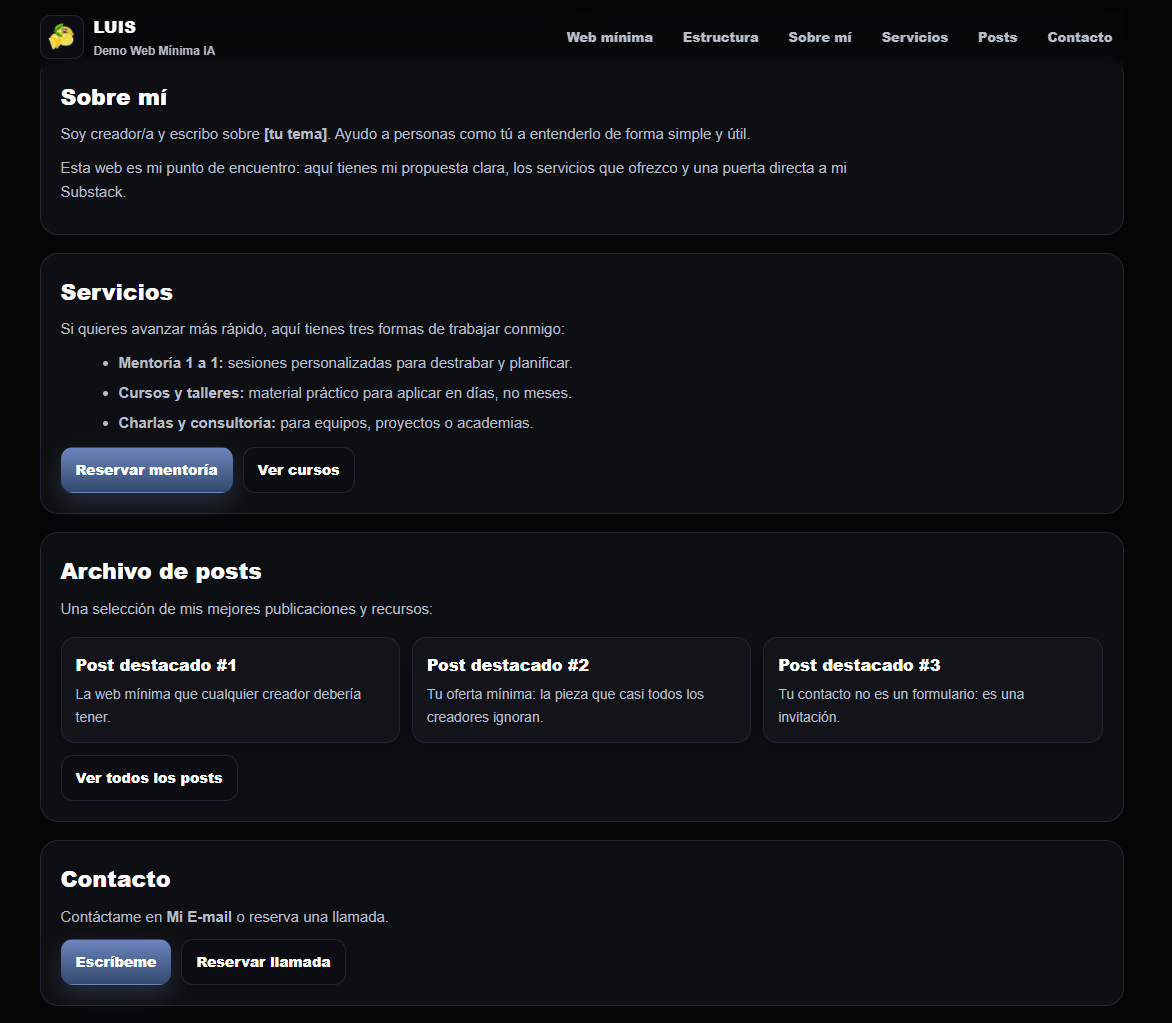Go to Estructura in the navigation
The height and width of the screenshot is (1023, 1172).
[720, 37]
